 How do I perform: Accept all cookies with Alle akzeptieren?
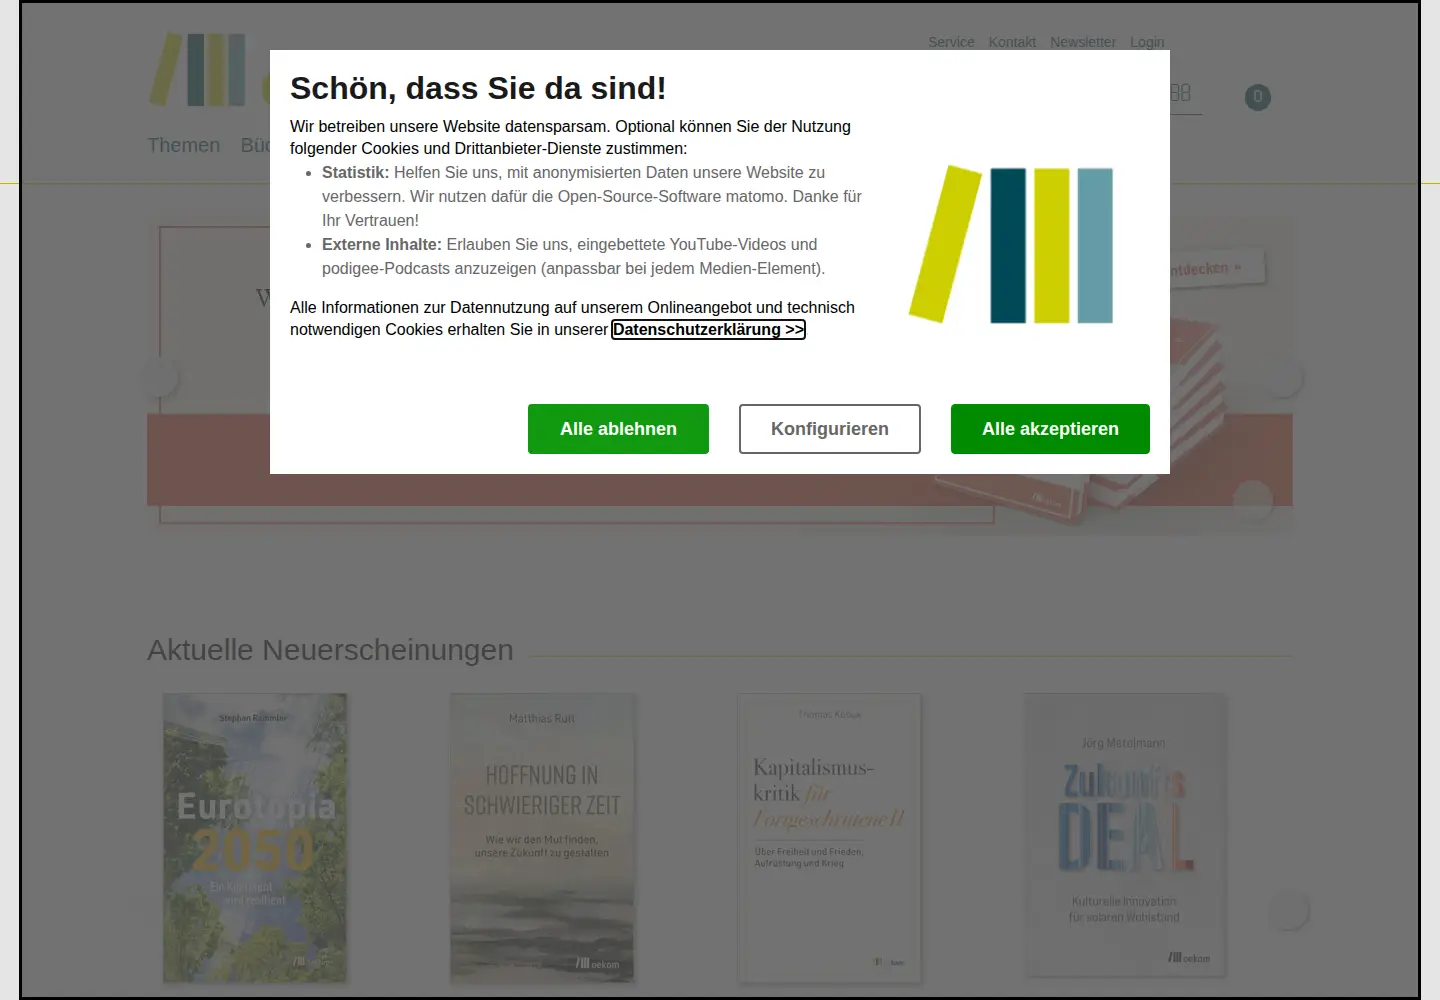(1050, 429)
